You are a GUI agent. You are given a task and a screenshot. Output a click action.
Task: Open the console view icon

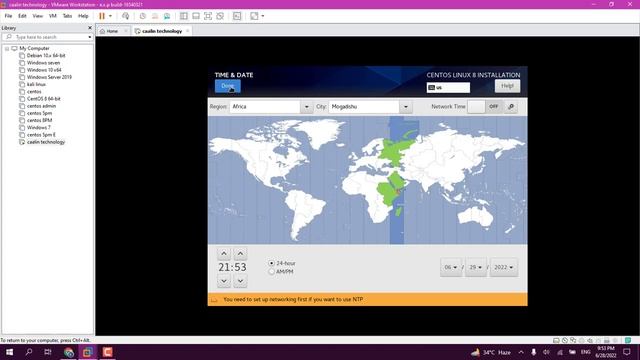tap(237, 16)
